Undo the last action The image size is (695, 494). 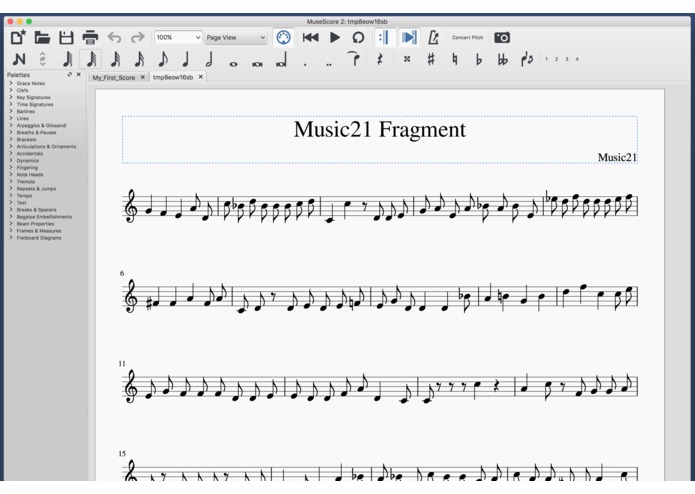pos(114,38)
